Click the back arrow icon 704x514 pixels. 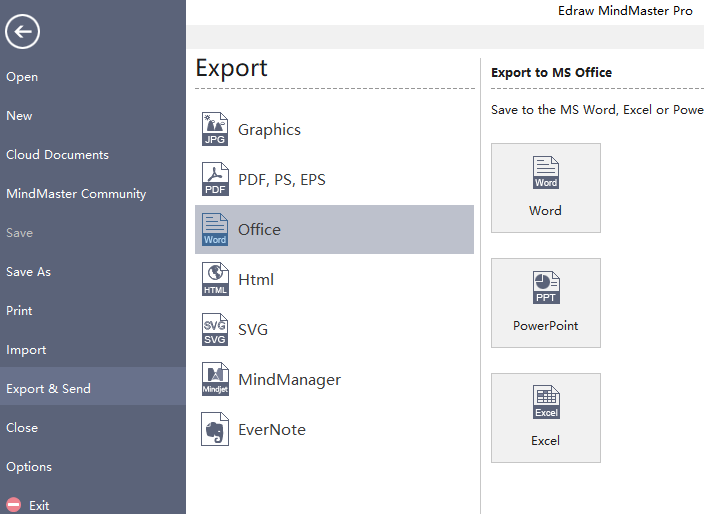(22, 32)
